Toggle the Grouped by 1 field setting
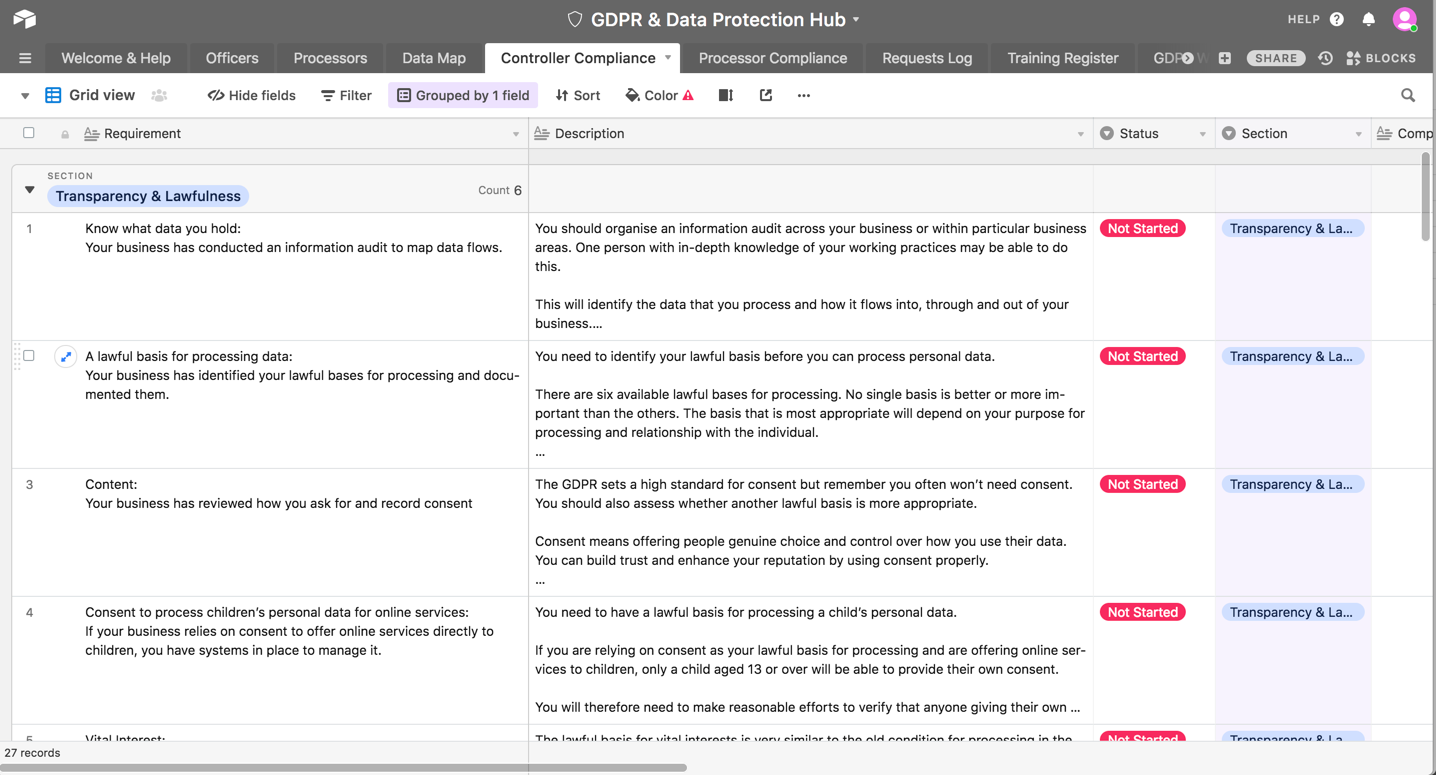This screenshot has height=775, width=1436. tap(463, 95)
